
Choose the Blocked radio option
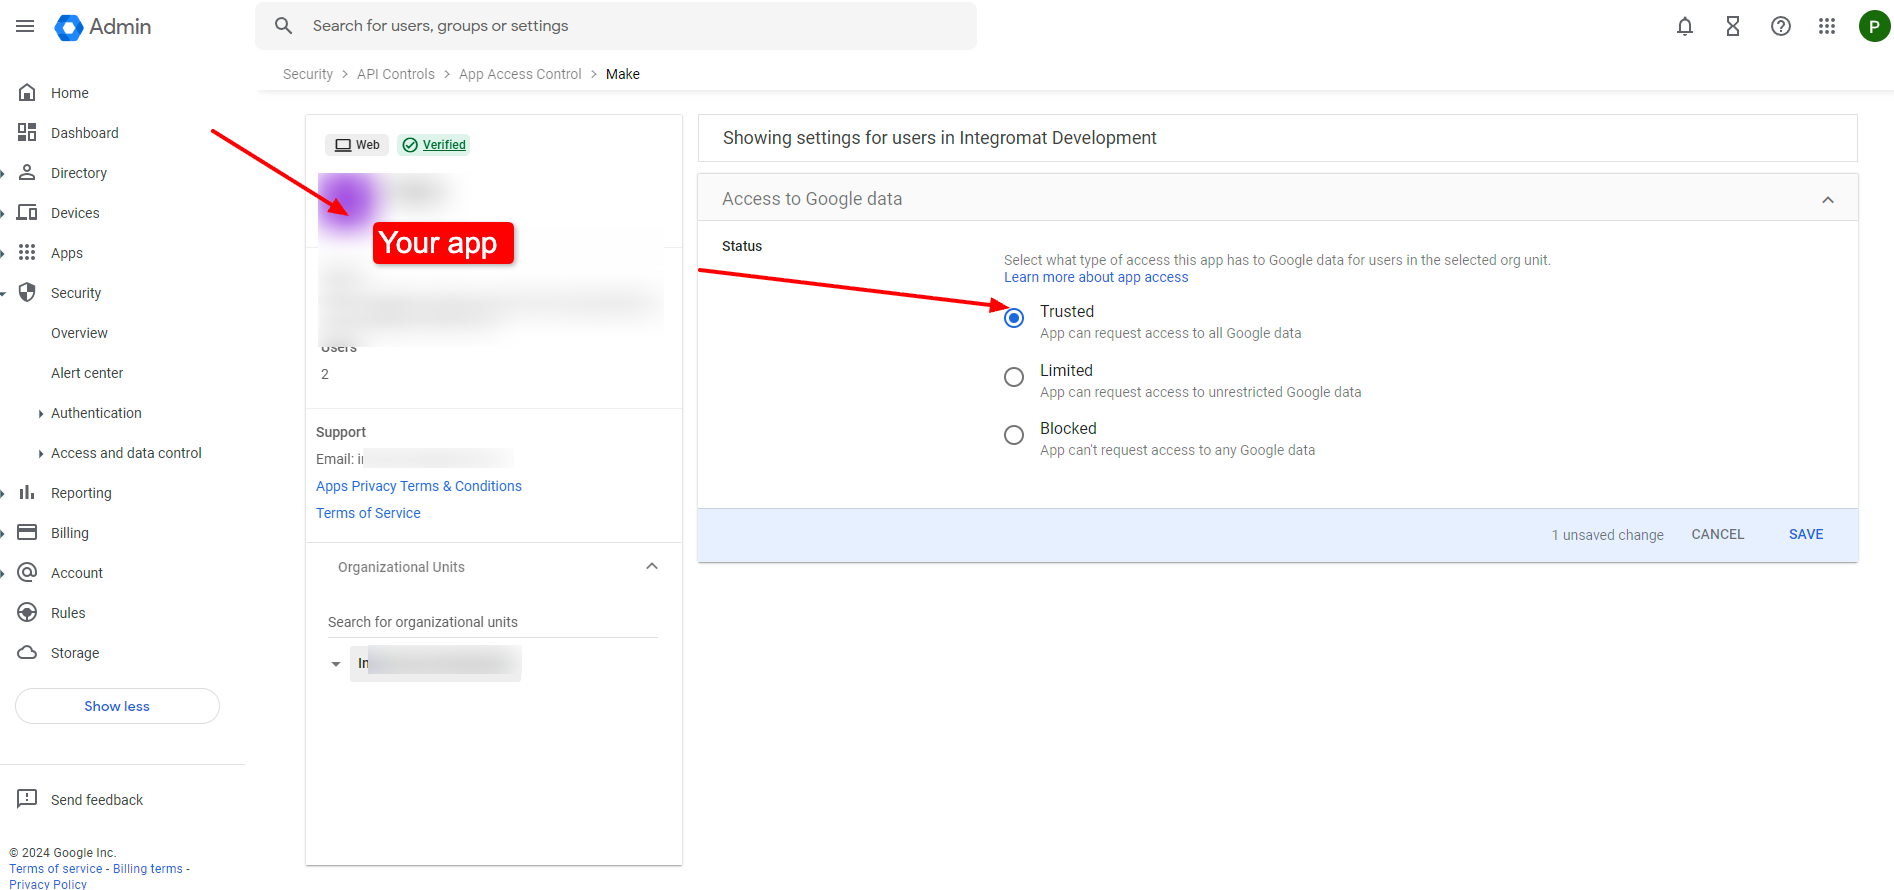(1014, 435)
